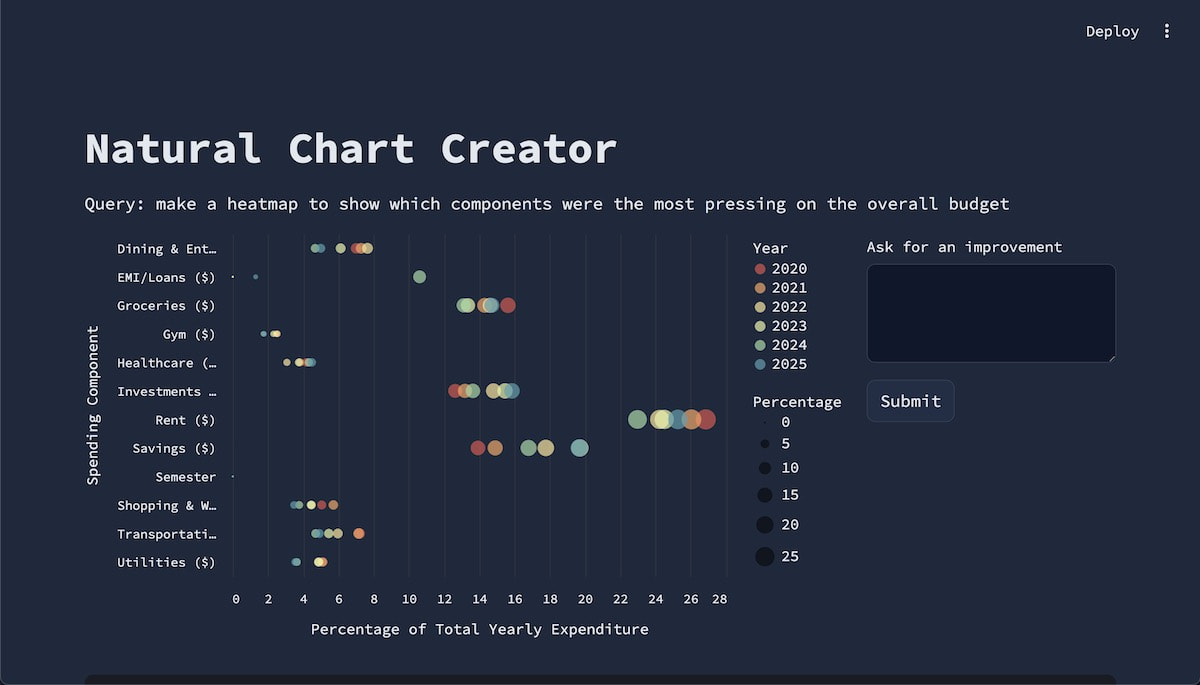This screenshot has width=1200, height=685.
Task: Click the rightmost Groceries bubble
Action: [508, 305]
